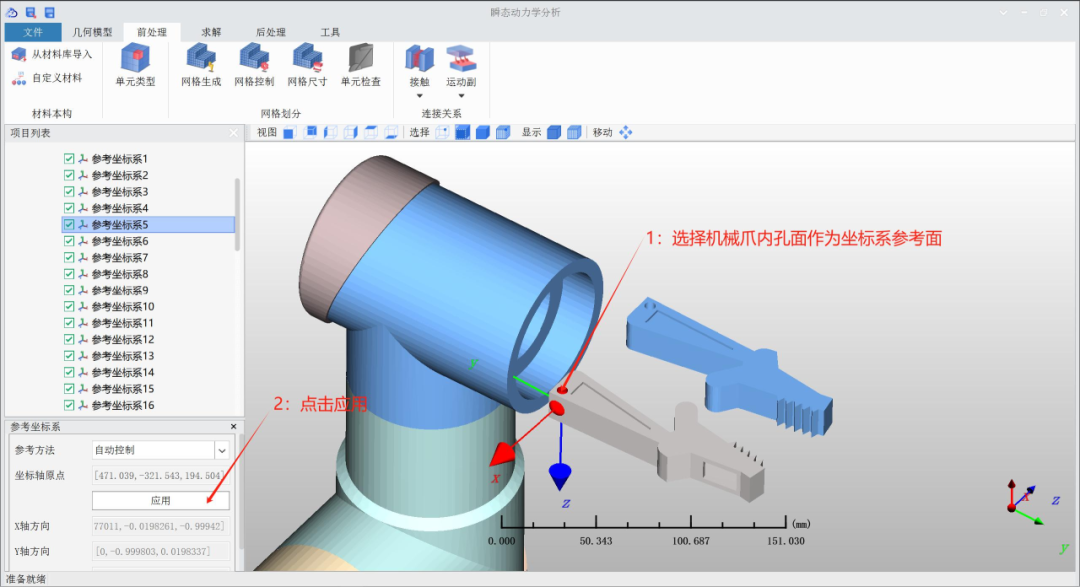Close the 项目列表 panel

pos(233,133)
